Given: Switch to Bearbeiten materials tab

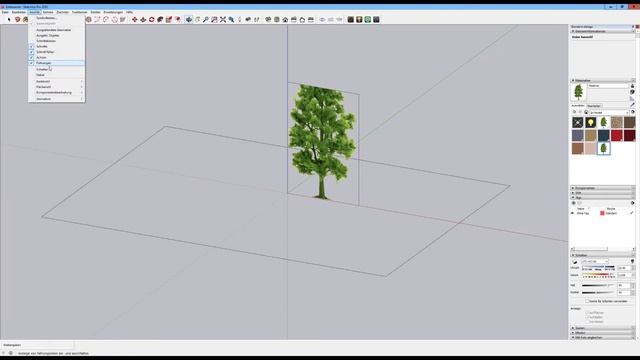Looking at the screenshot, I should tap(594, 106).
